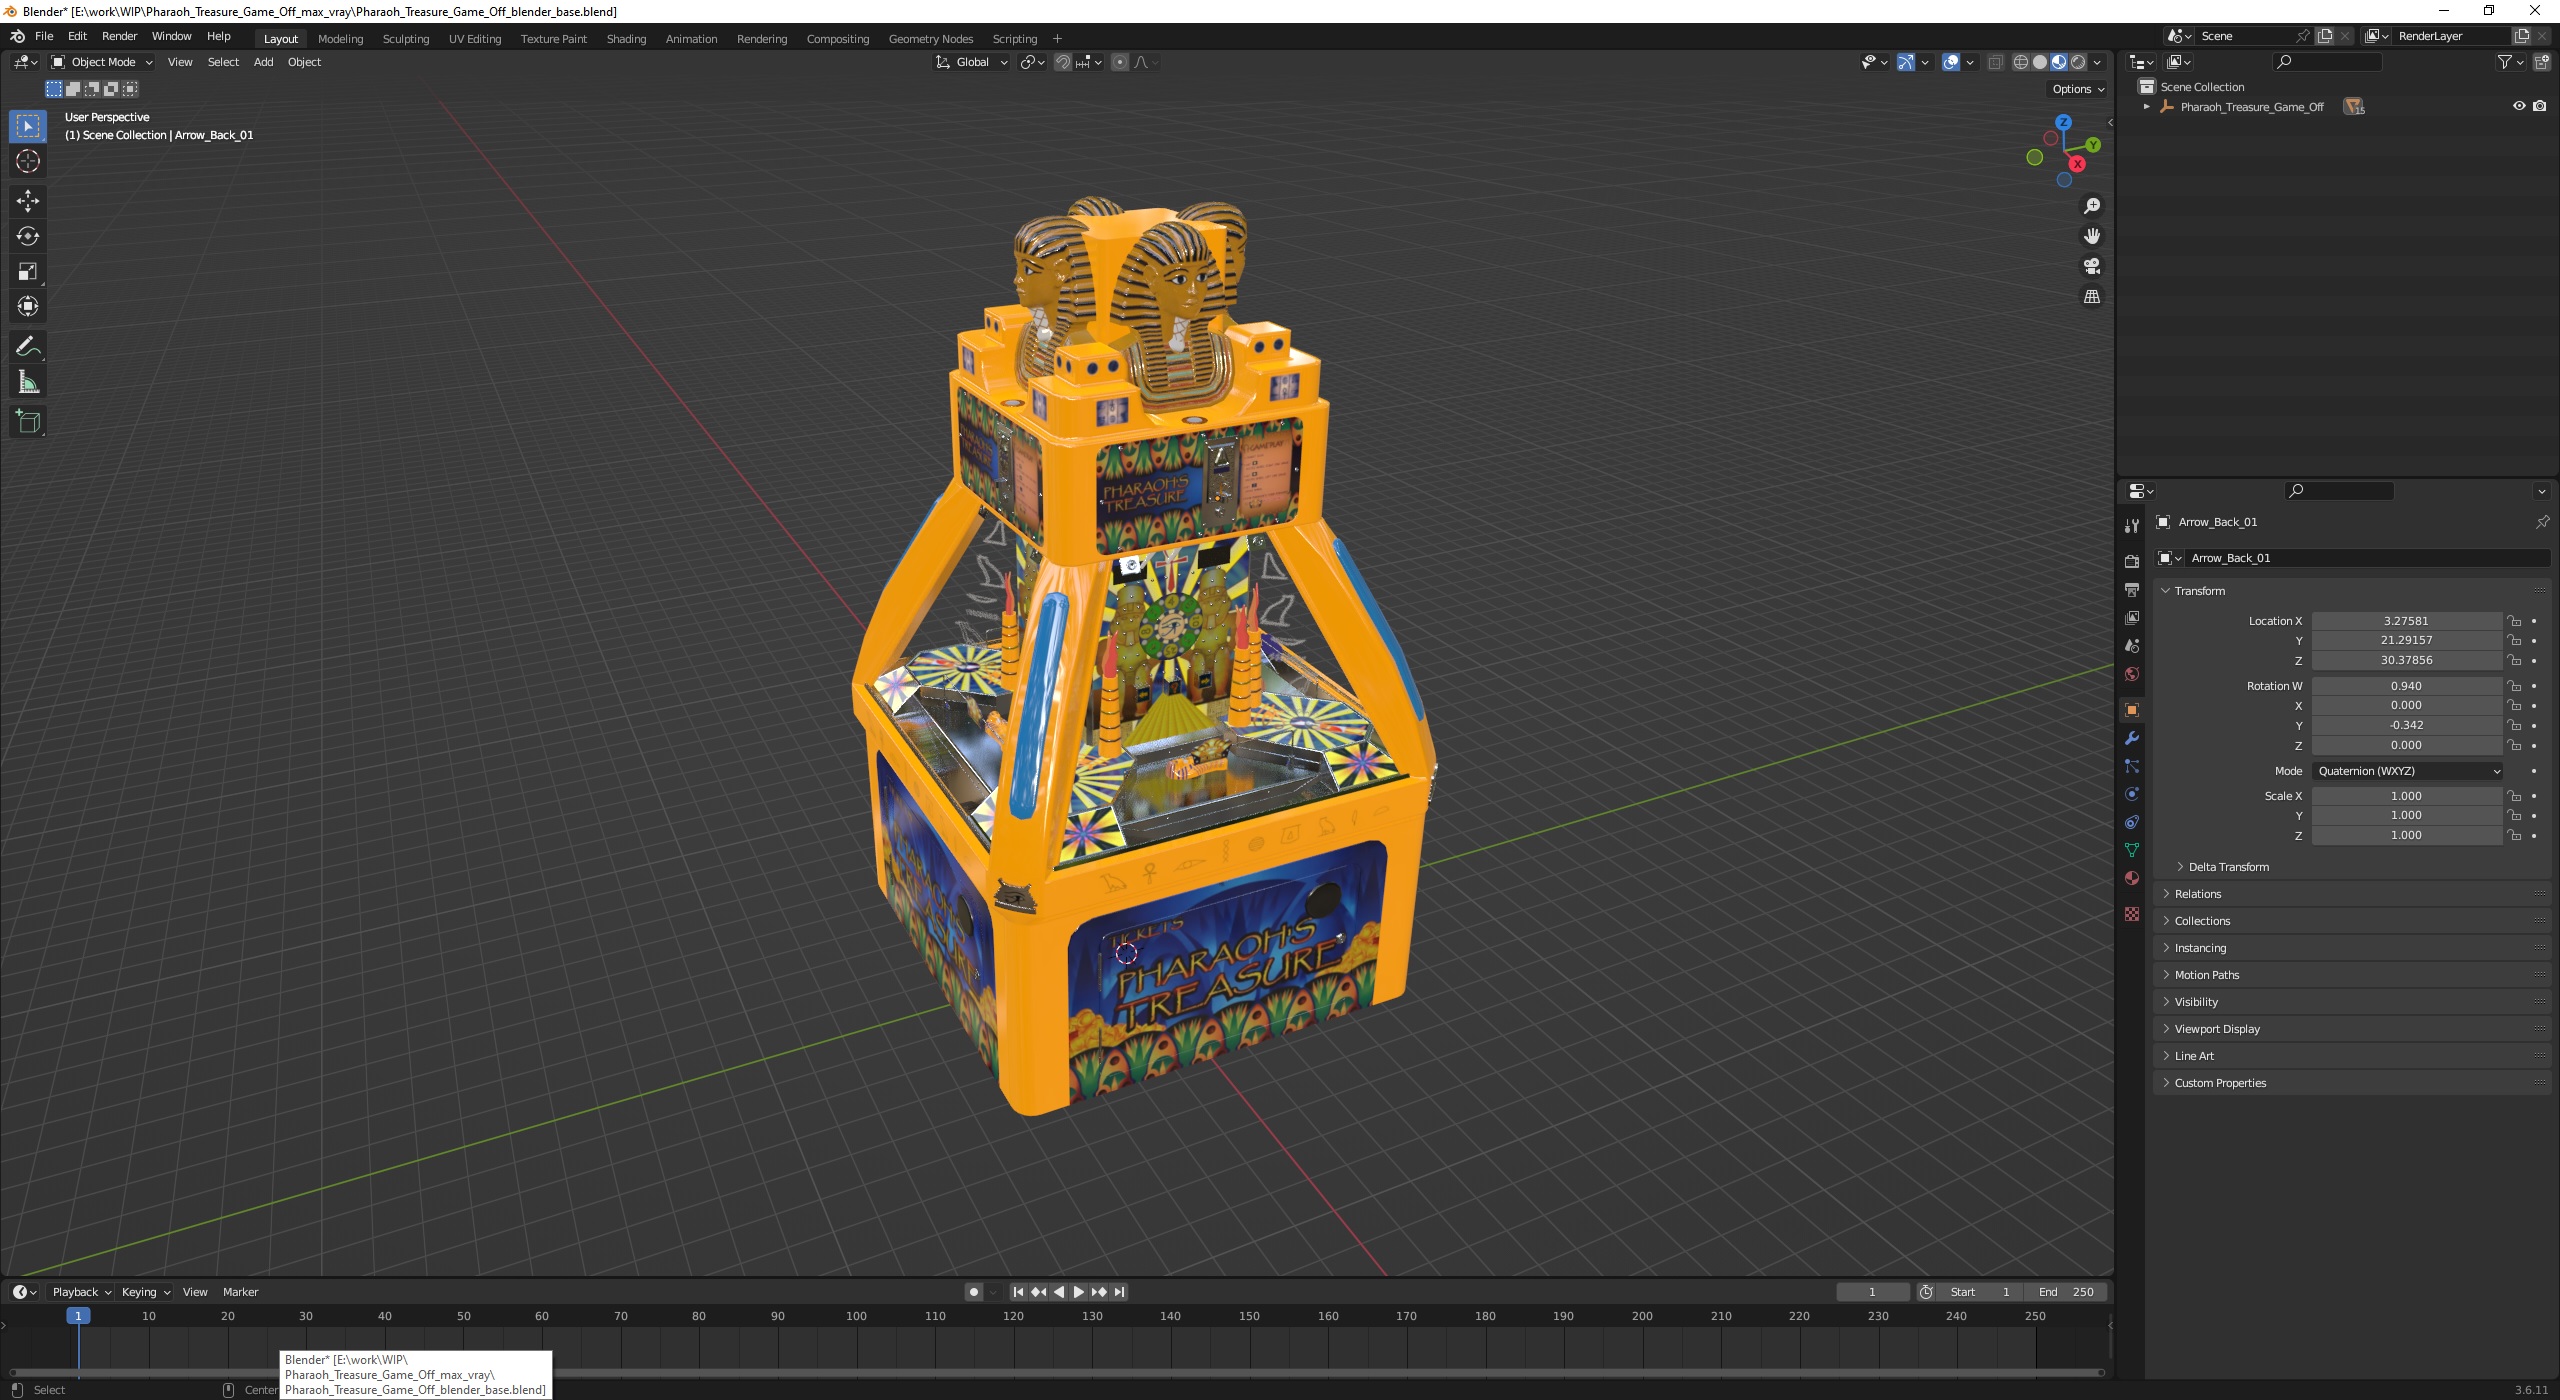Activate the Scale tool
Image resolution: width=2560 pixels, height=1400 pixels.
click(x=27, y=271)
